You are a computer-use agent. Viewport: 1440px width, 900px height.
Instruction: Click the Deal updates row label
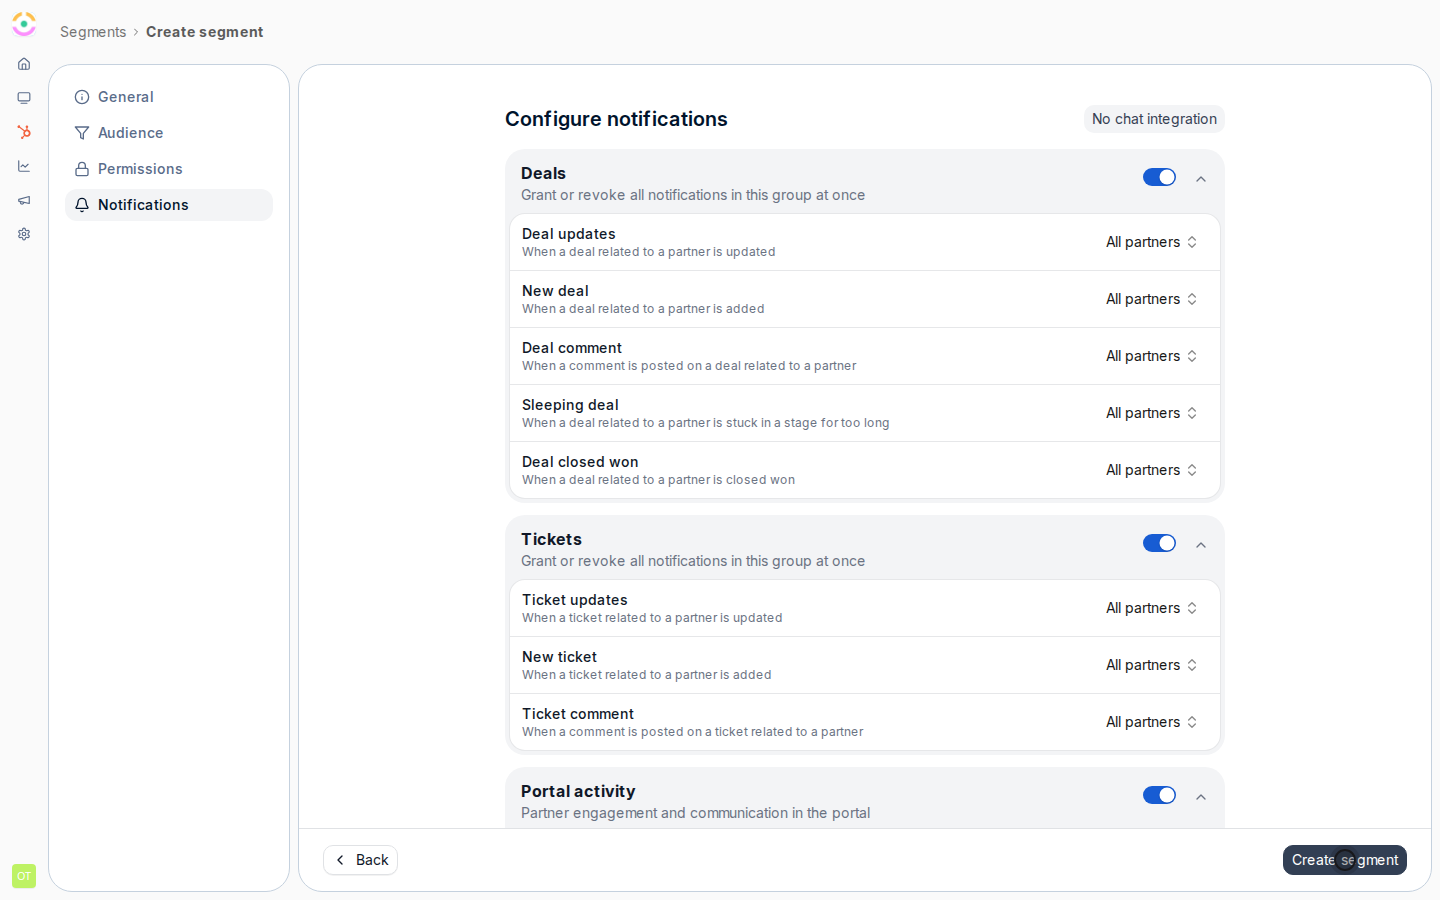(569, 234)
